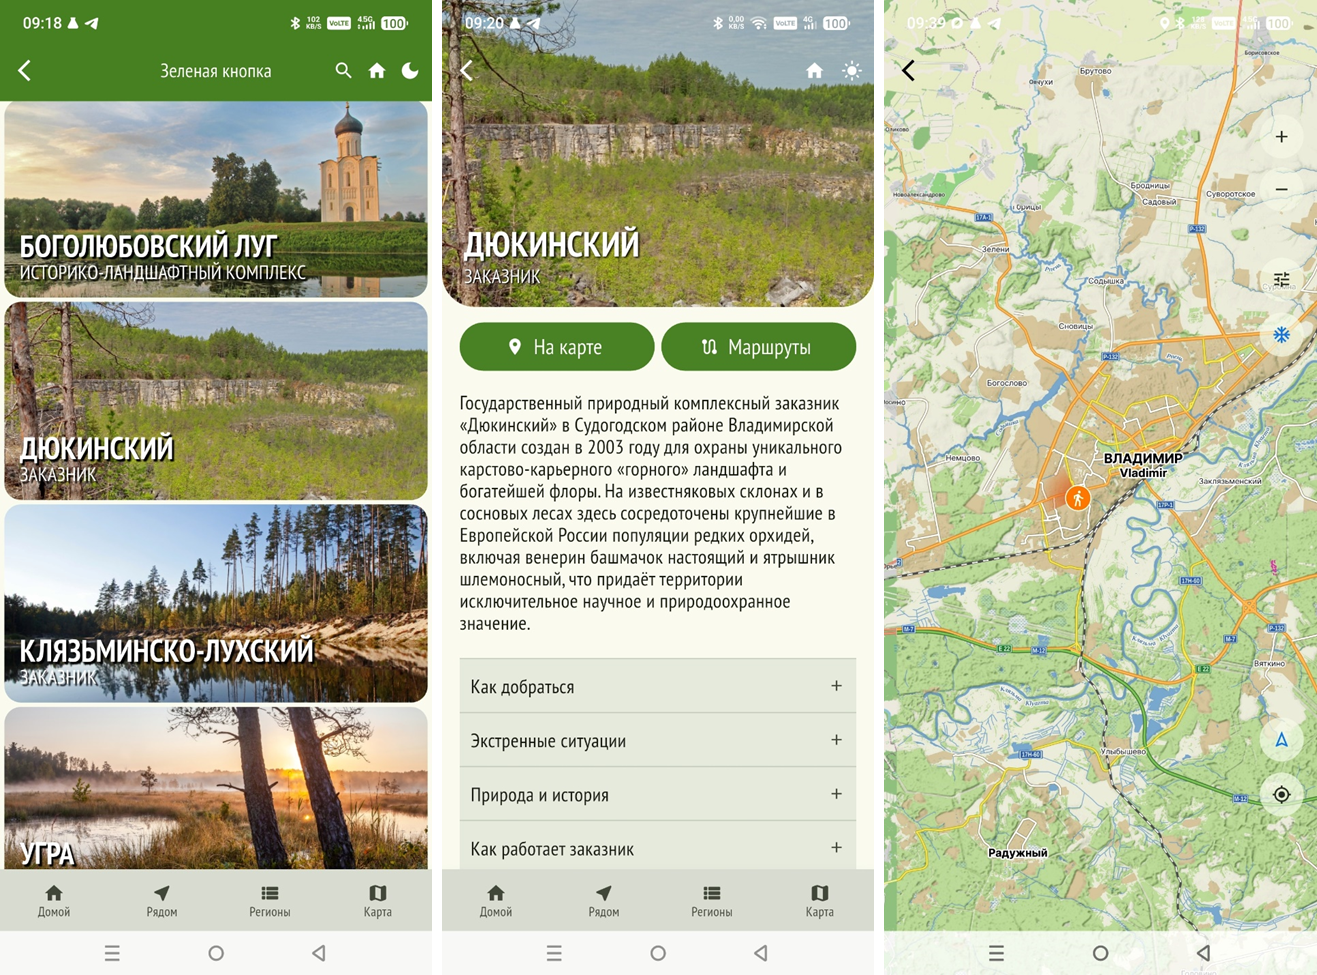Expand the Как работает заказник section
Viewport: 1317px width, 975px height.
pos(658,847)
